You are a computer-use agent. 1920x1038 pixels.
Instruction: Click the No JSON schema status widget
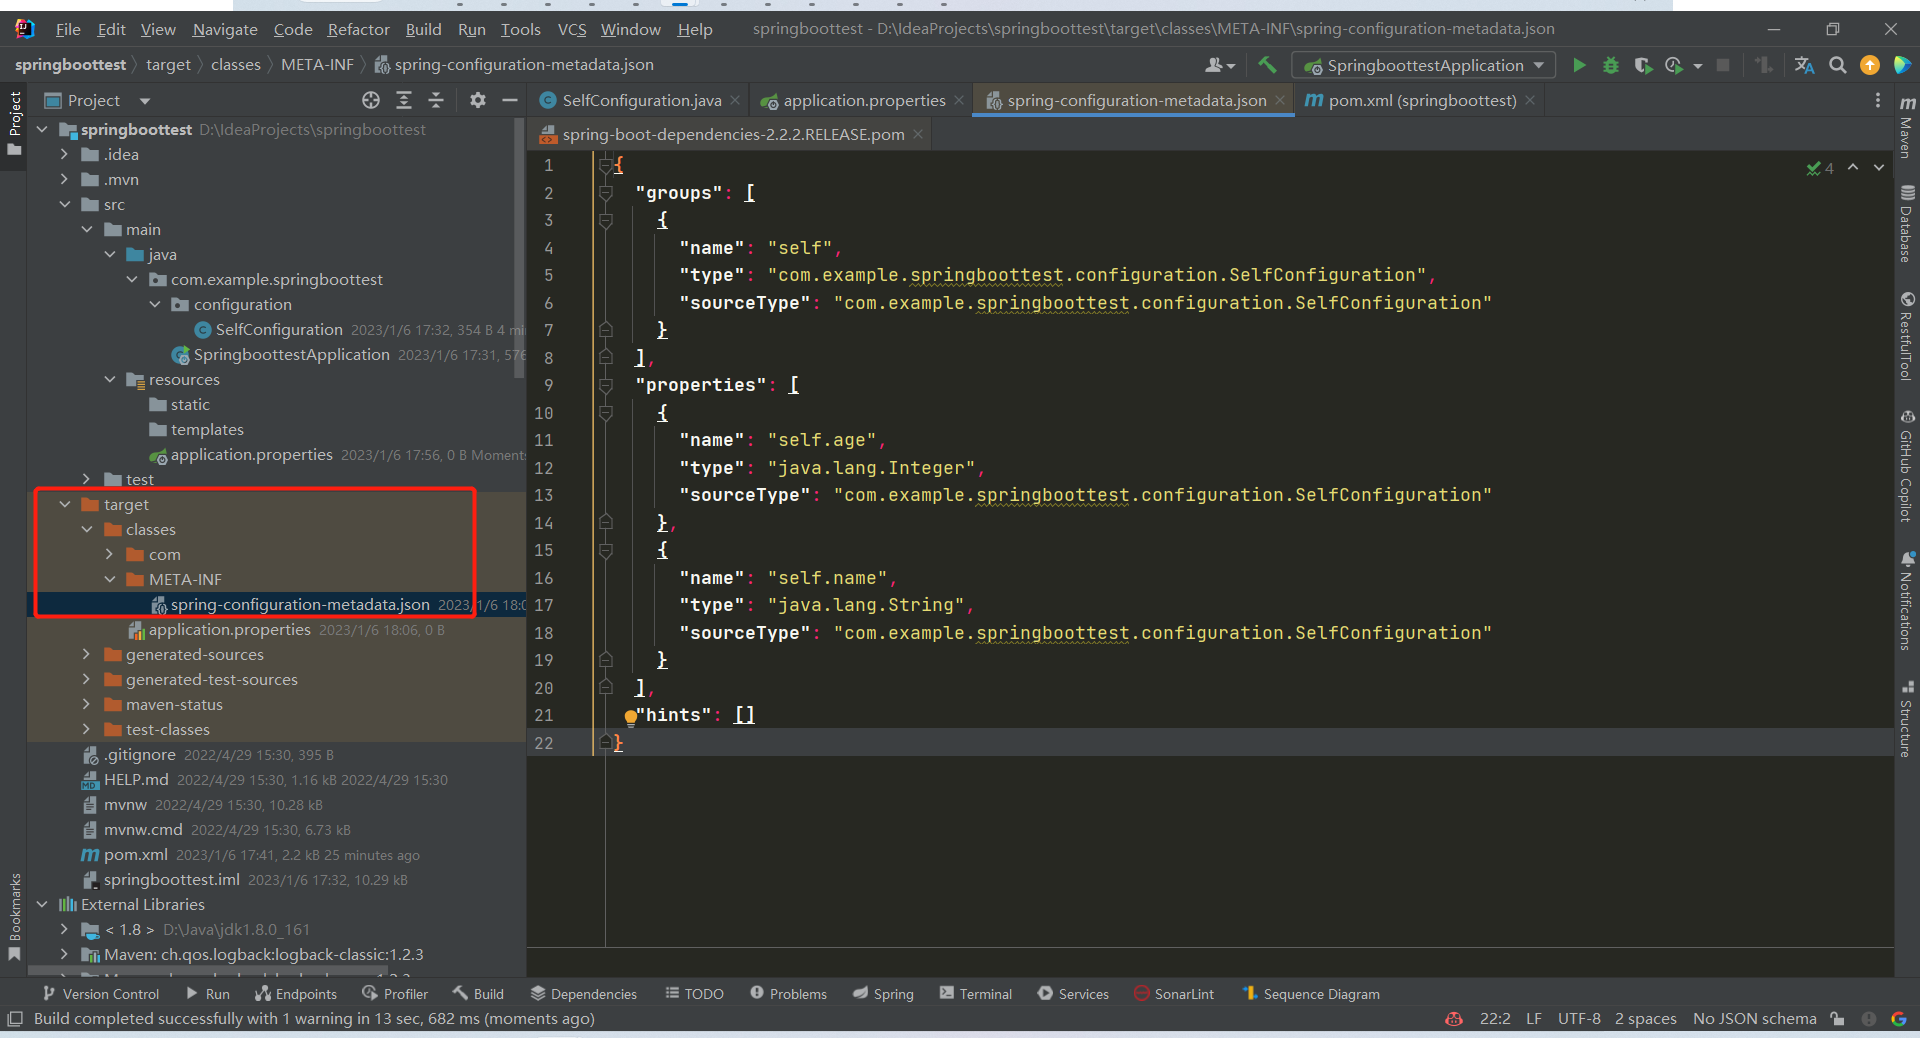point(1755,1019)
